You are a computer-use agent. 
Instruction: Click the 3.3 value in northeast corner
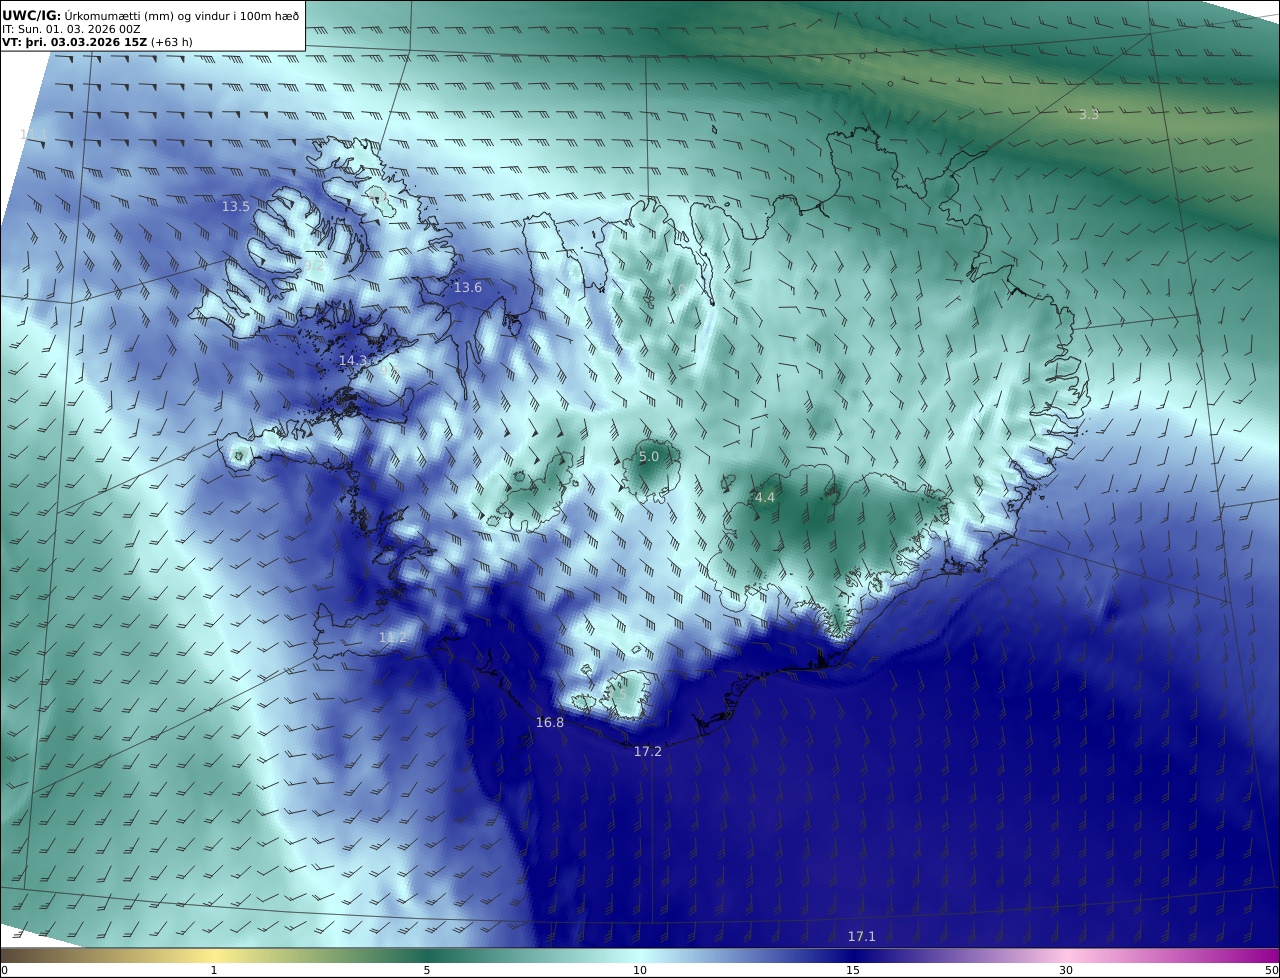click(1089, 115)
